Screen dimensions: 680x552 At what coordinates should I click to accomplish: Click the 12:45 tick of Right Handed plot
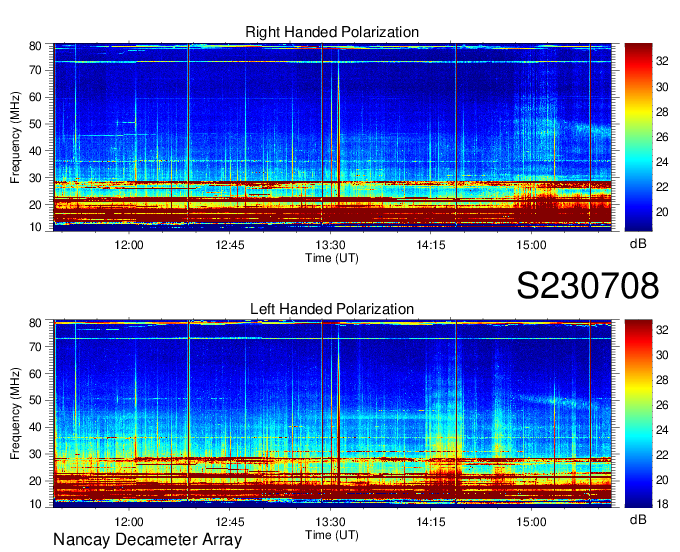tap(230, 245)
